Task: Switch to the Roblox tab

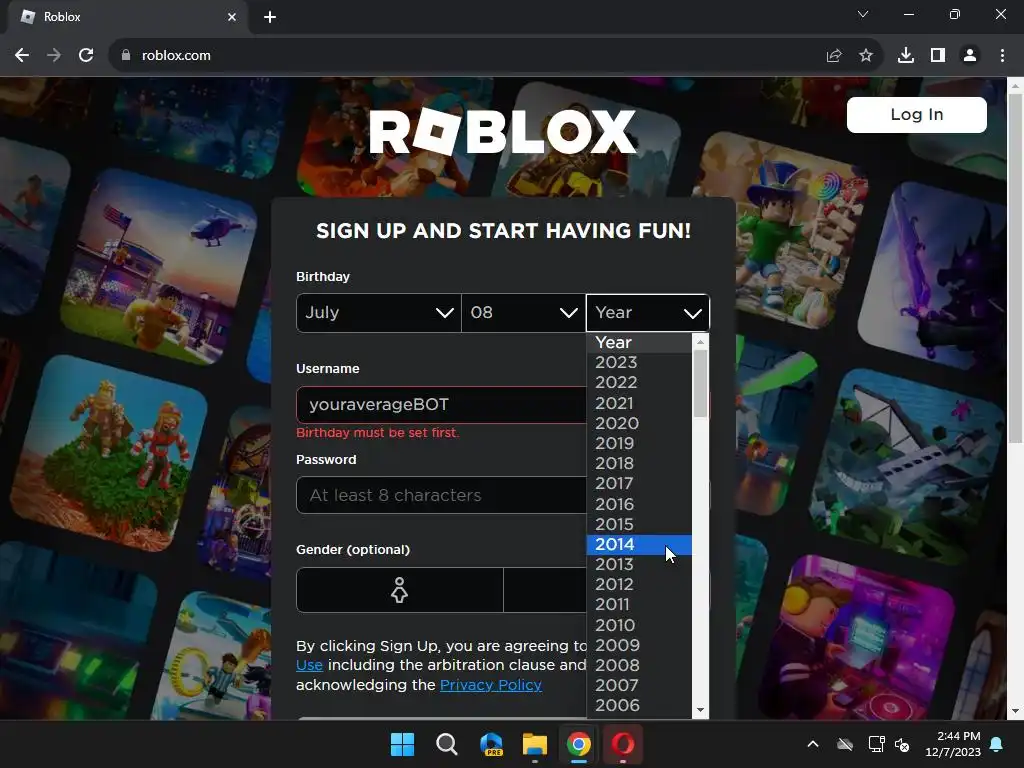Action: 128,17
